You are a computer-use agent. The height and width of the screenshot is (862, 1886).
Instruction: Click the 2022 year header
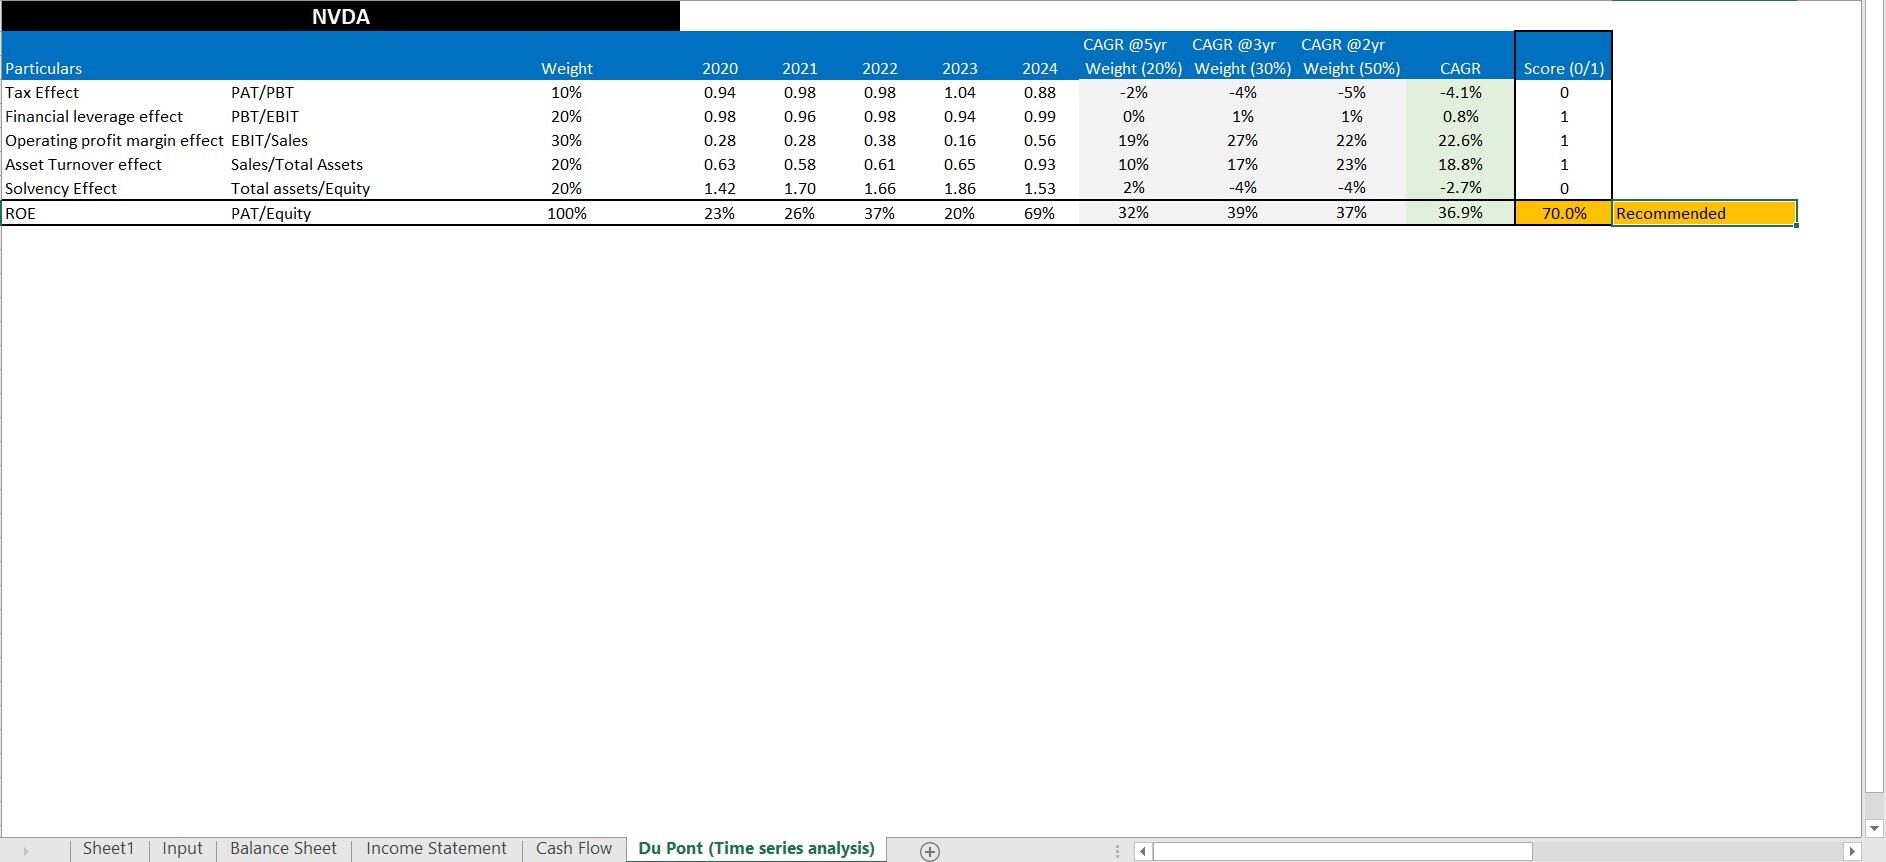click(x=879, y=68)
